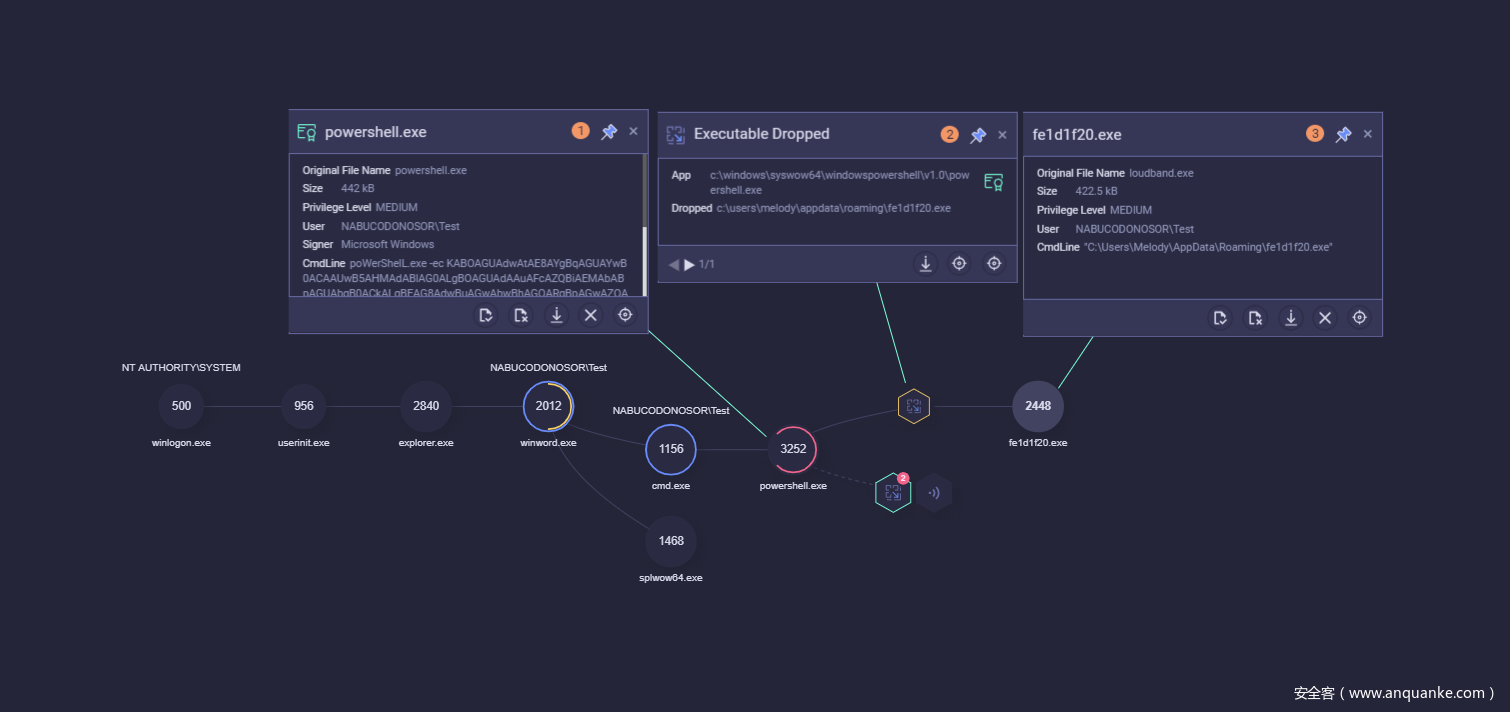Click target locate icon in powershell.exe panel
1510x712 pixels.
tap(625, 315)
